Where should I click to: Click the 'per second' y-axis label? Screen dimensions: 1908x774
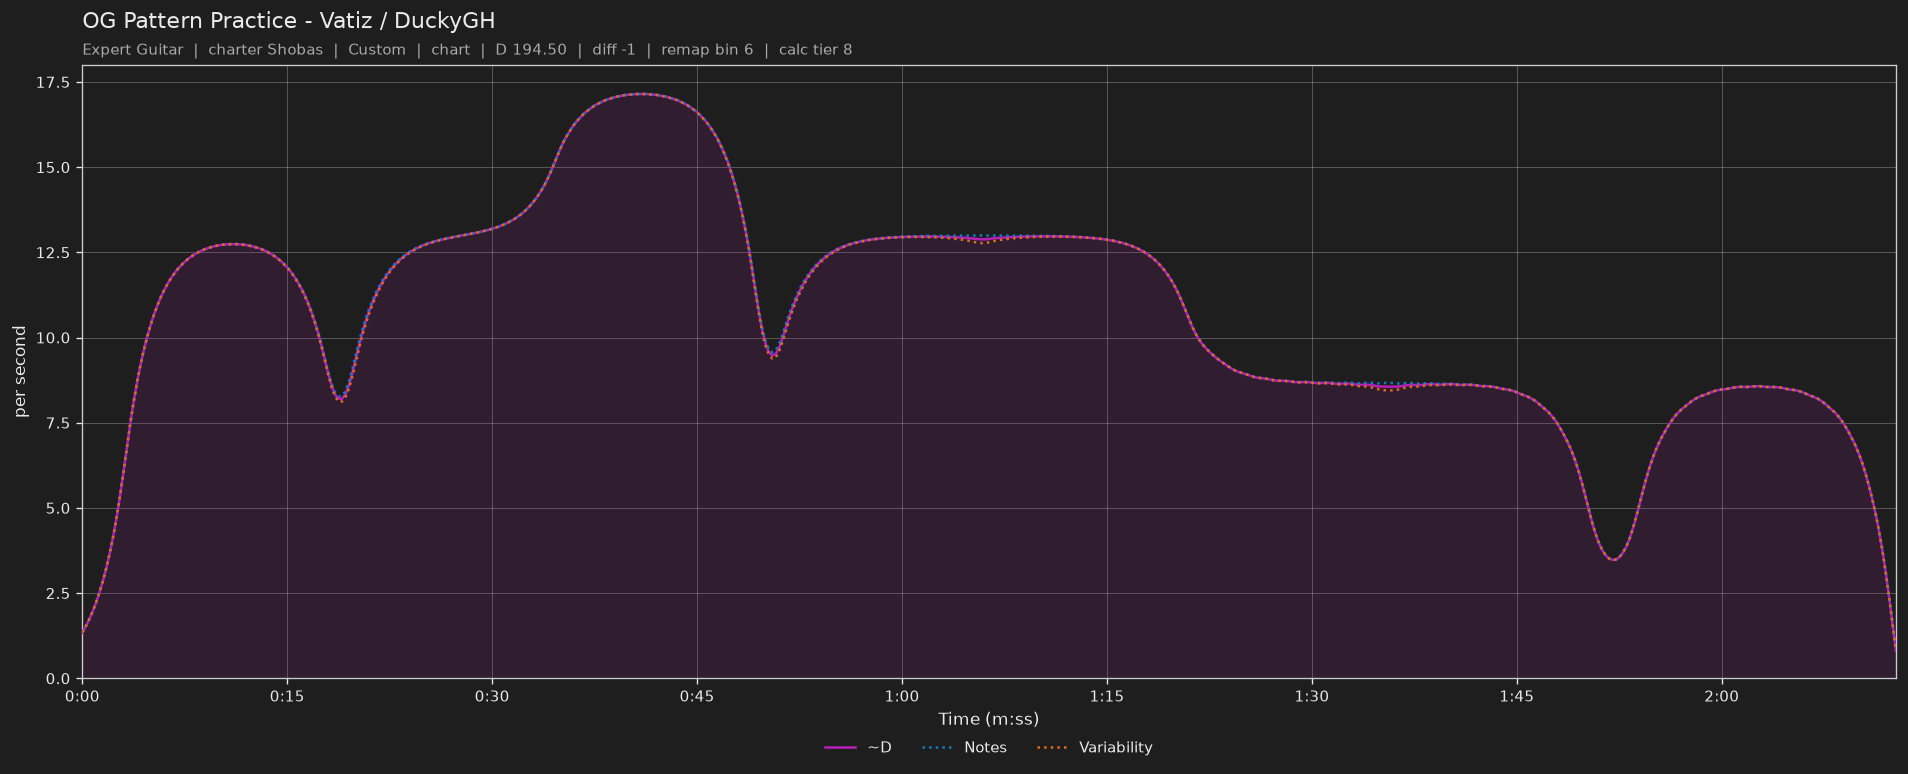(x=20, y=371)
